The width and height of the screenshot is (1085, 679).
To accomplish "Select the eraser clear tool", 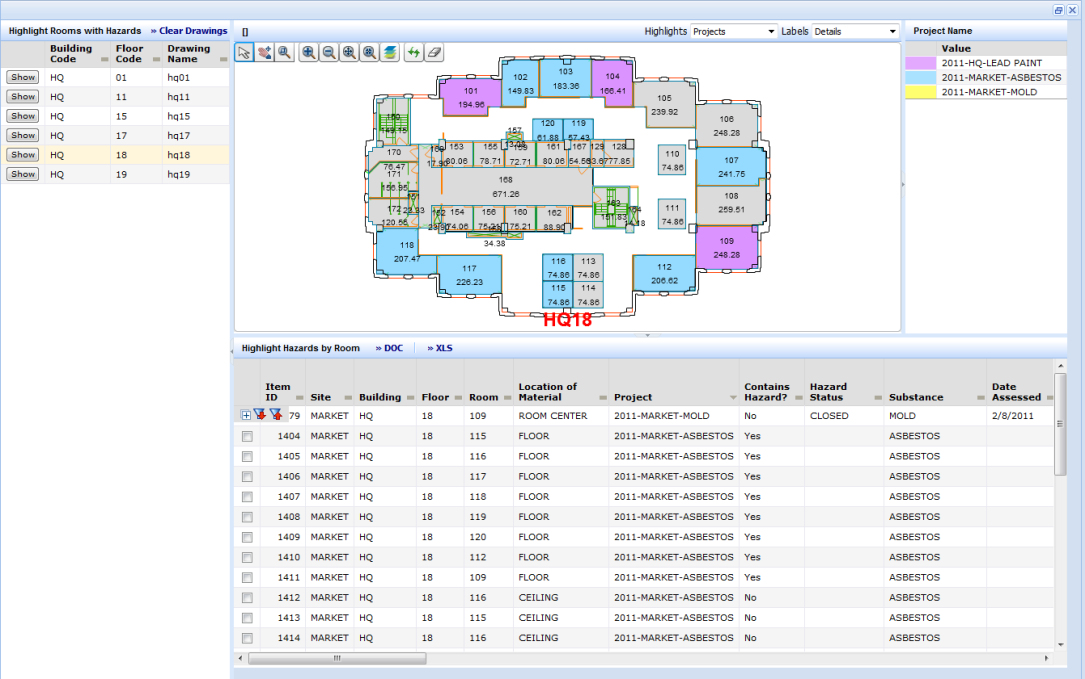I will [434, 53].
